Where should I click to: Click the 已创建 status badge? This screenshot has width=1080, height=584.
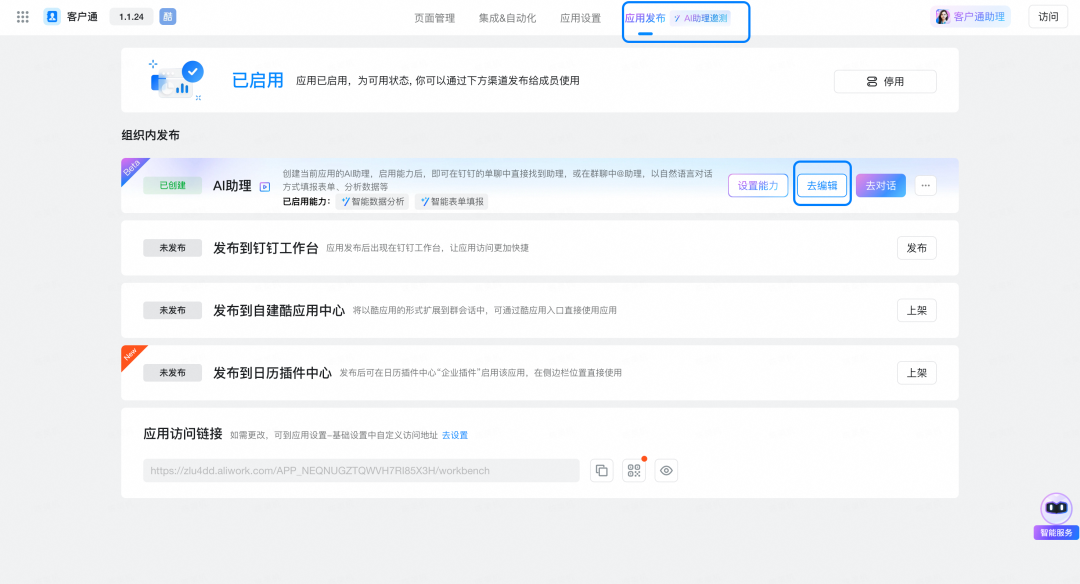tap(173, 185)
